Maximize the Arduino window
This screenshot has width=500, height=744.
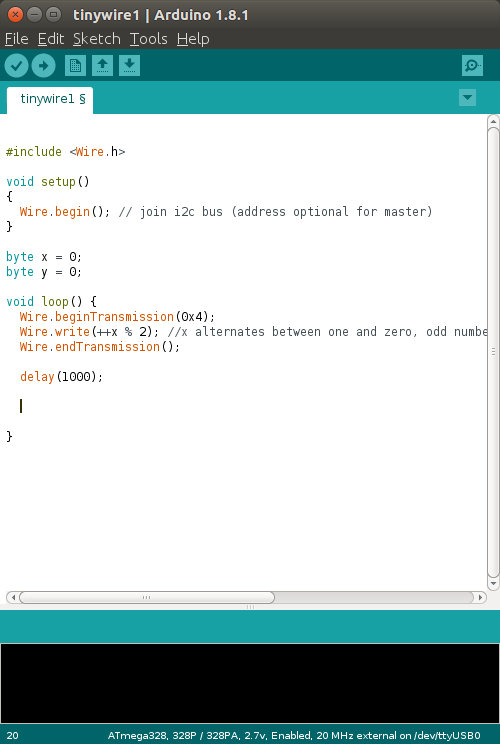point(54,15)
